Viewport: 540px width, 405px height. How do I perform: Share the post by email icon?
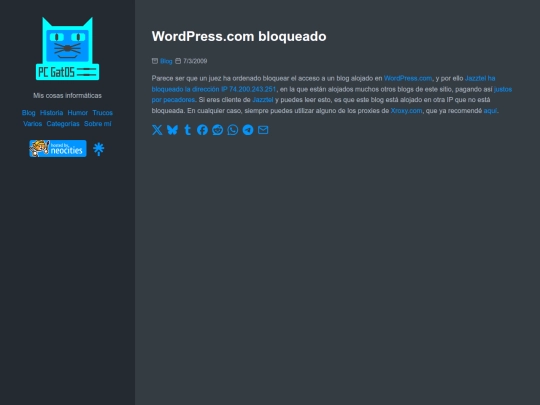pyautogui.click(x=263, y=130)
